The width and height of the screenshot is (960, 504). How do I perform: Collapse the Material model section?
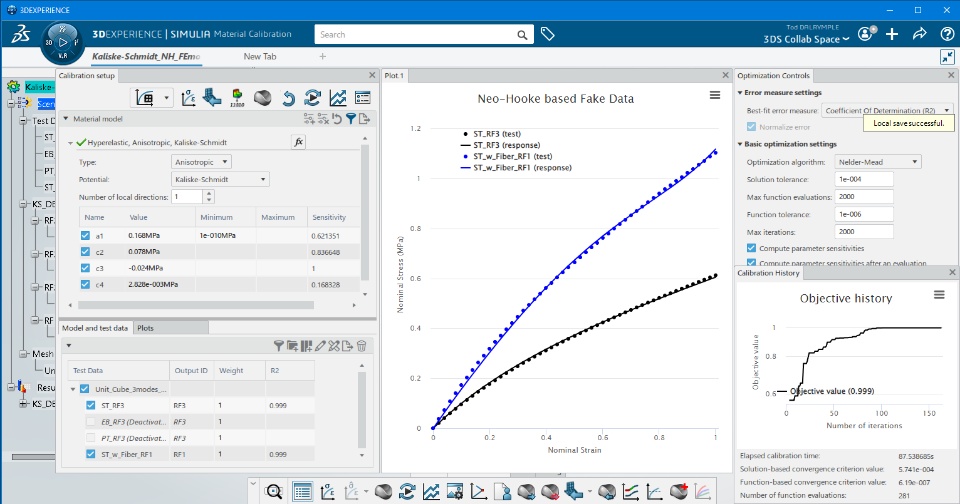66,119
